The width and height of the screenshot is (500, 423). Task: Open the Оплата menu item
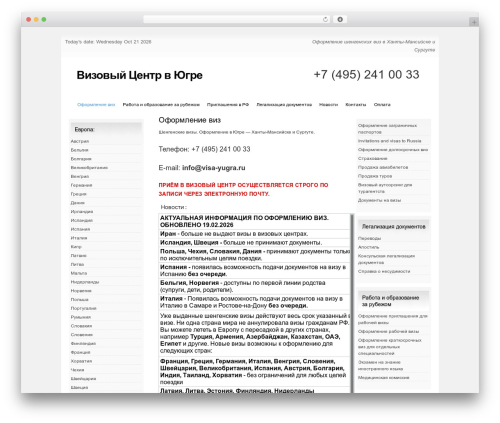(x=382, y=105)
